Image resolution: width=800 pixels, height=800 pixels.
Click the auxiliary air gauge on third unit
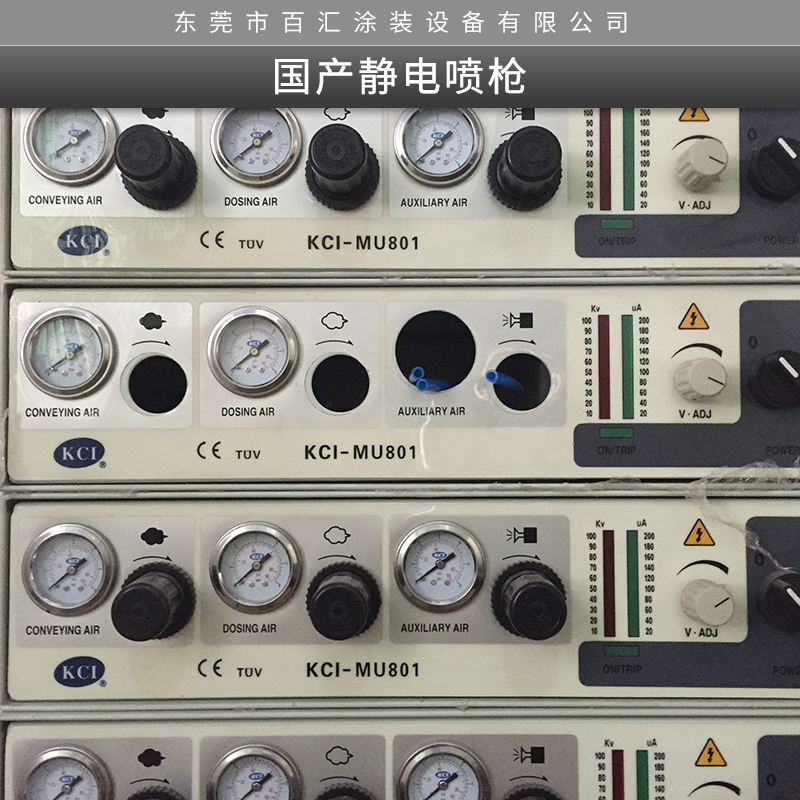point(440,566)
